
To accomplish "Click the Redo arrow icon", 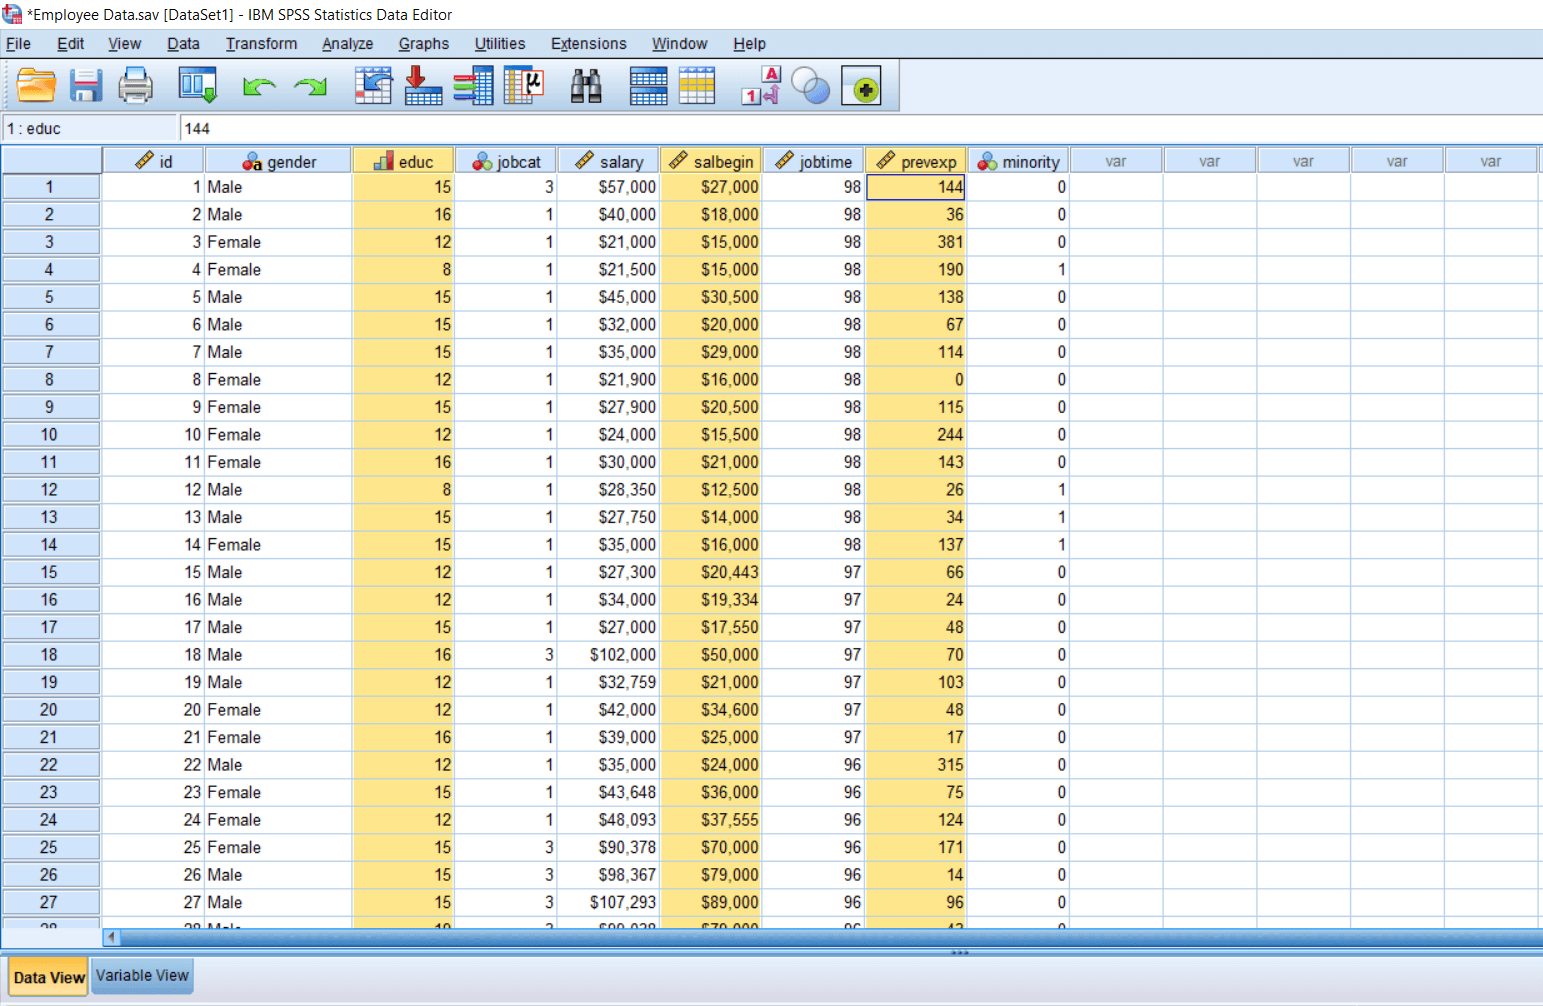I will 311,87.
